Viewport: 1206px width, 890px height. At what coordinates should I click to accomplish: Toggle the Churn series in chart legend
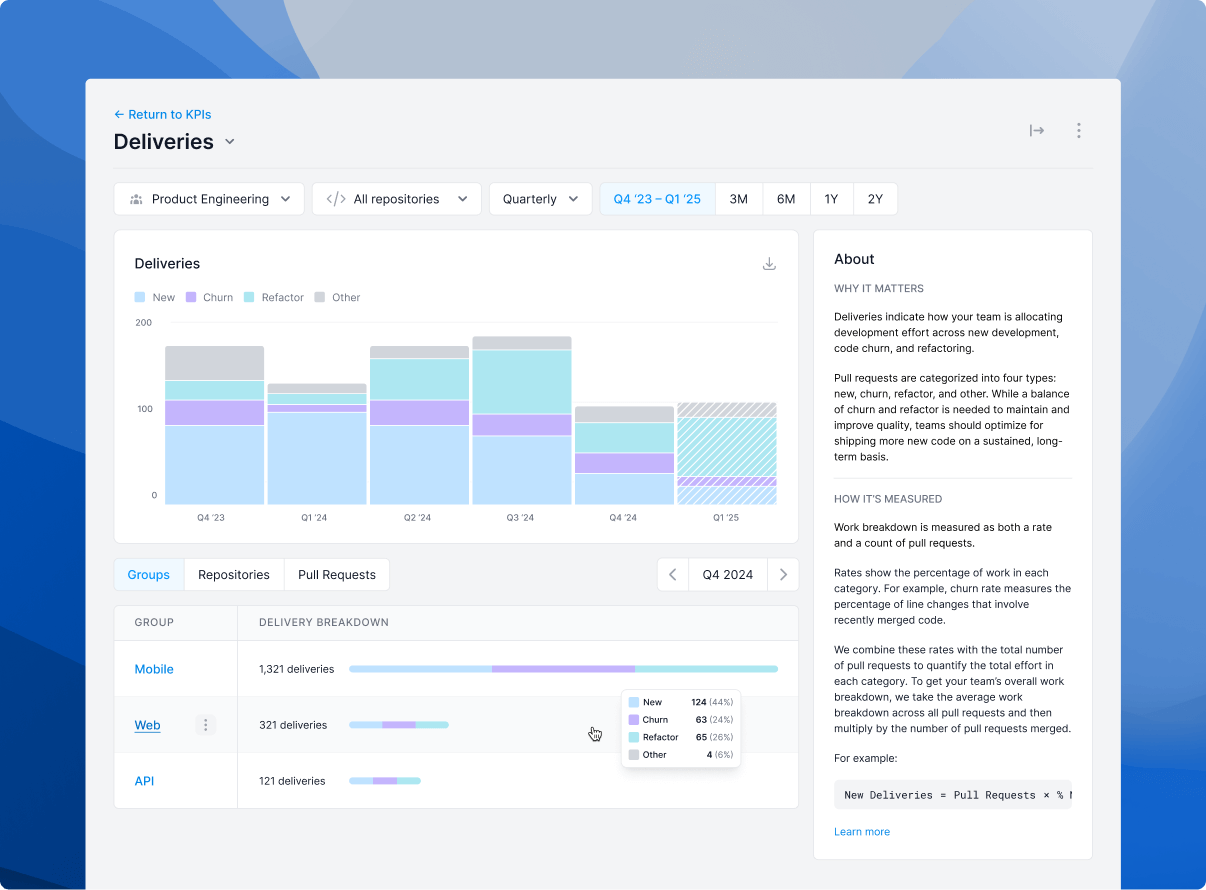209,297
